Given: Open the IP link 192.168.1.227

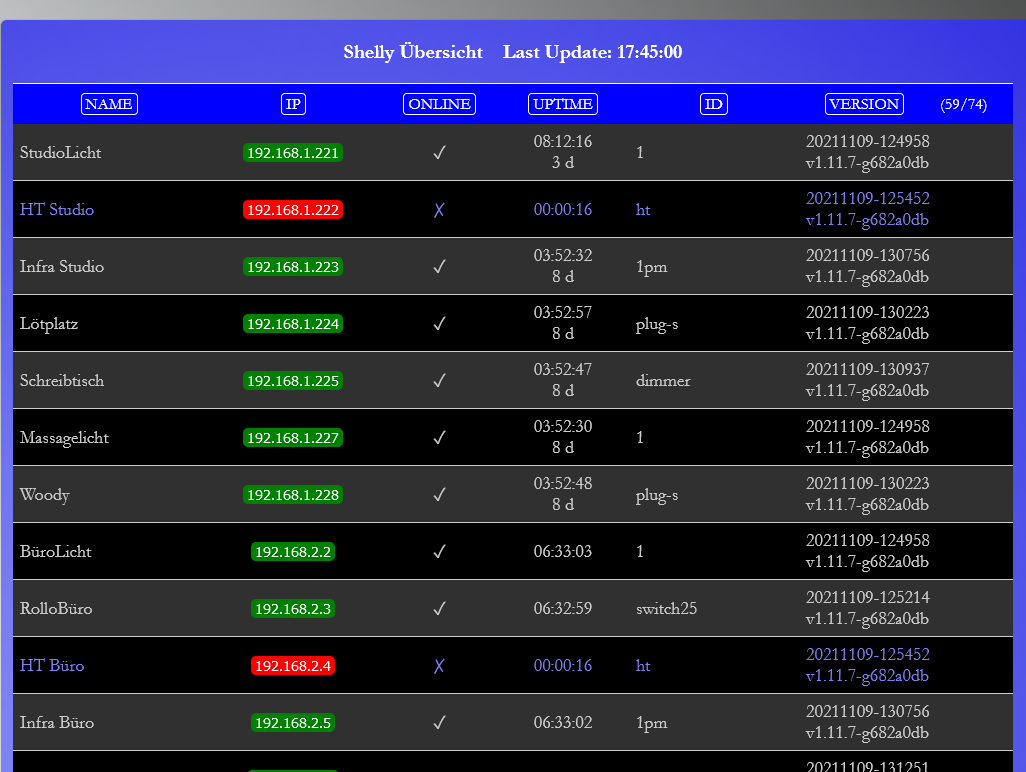Looking at the screenshot, I should [293, 438].
